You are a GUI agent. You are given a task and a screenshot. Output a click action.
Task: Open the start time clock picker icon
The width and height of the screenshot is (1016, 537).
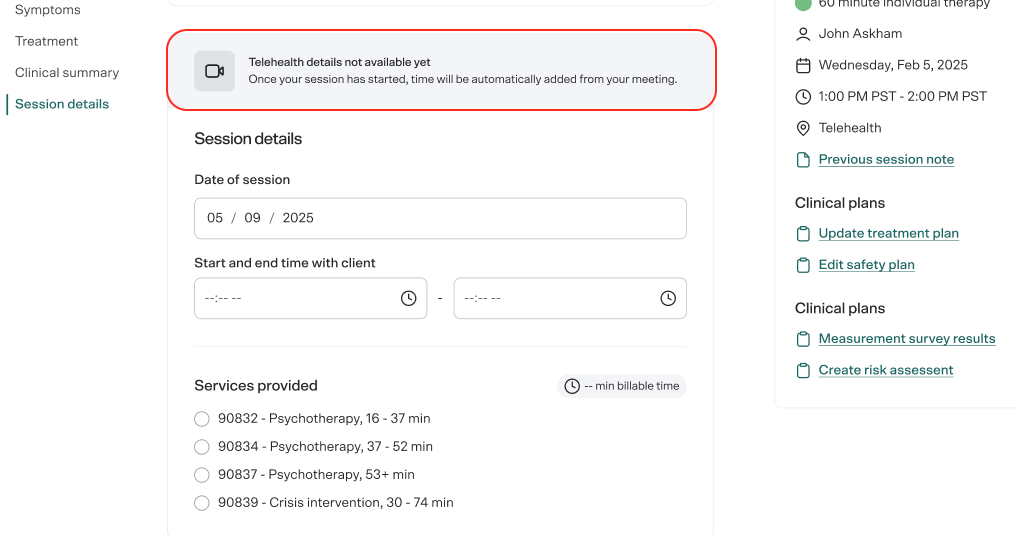(408, 298)
